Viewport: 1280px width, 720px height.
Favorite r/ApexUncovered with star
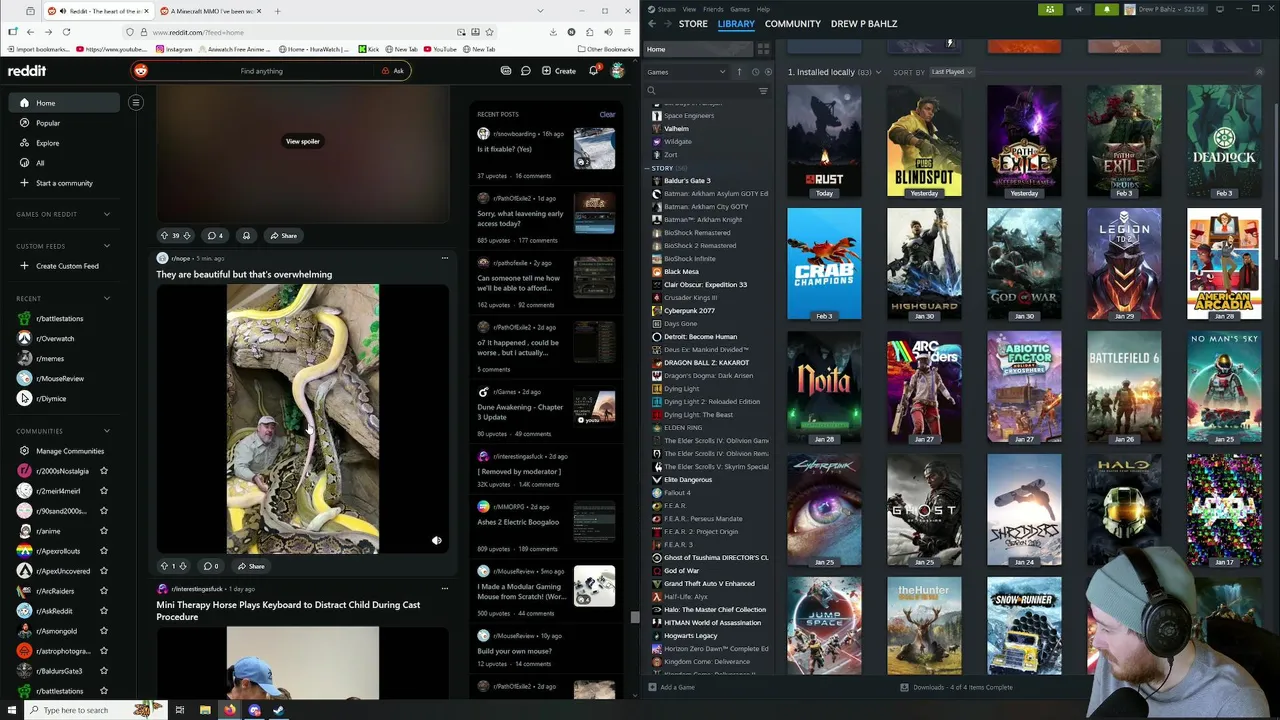(x=104, y=571)
